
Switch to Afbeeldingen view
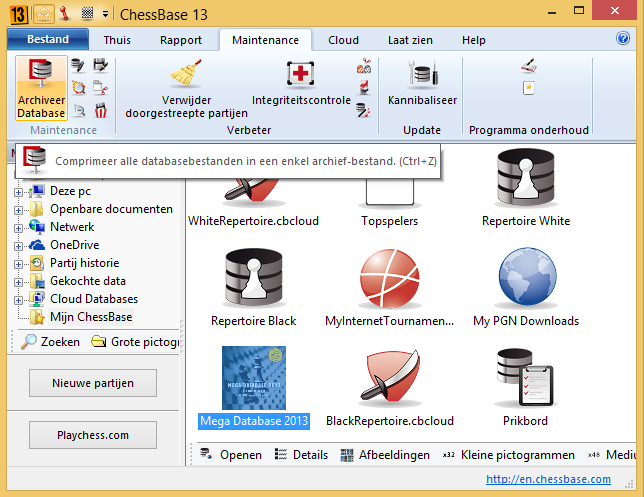click(385, 455)
